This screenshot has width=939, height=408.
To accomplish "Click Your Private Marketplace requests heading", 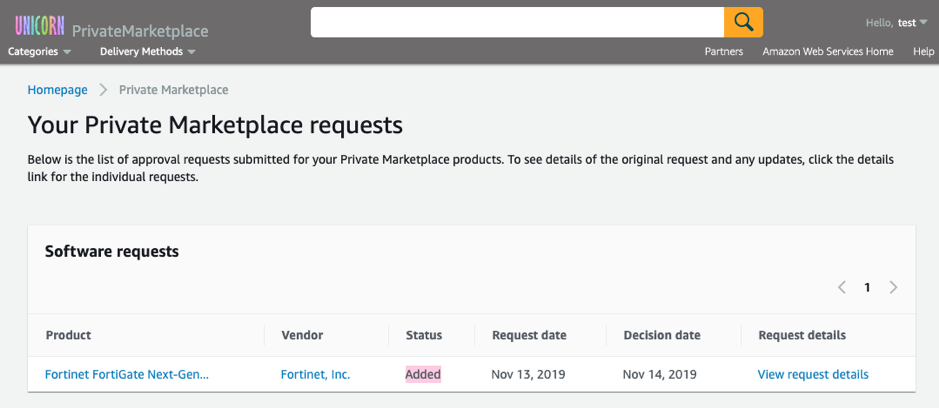I will click(215, 125).
